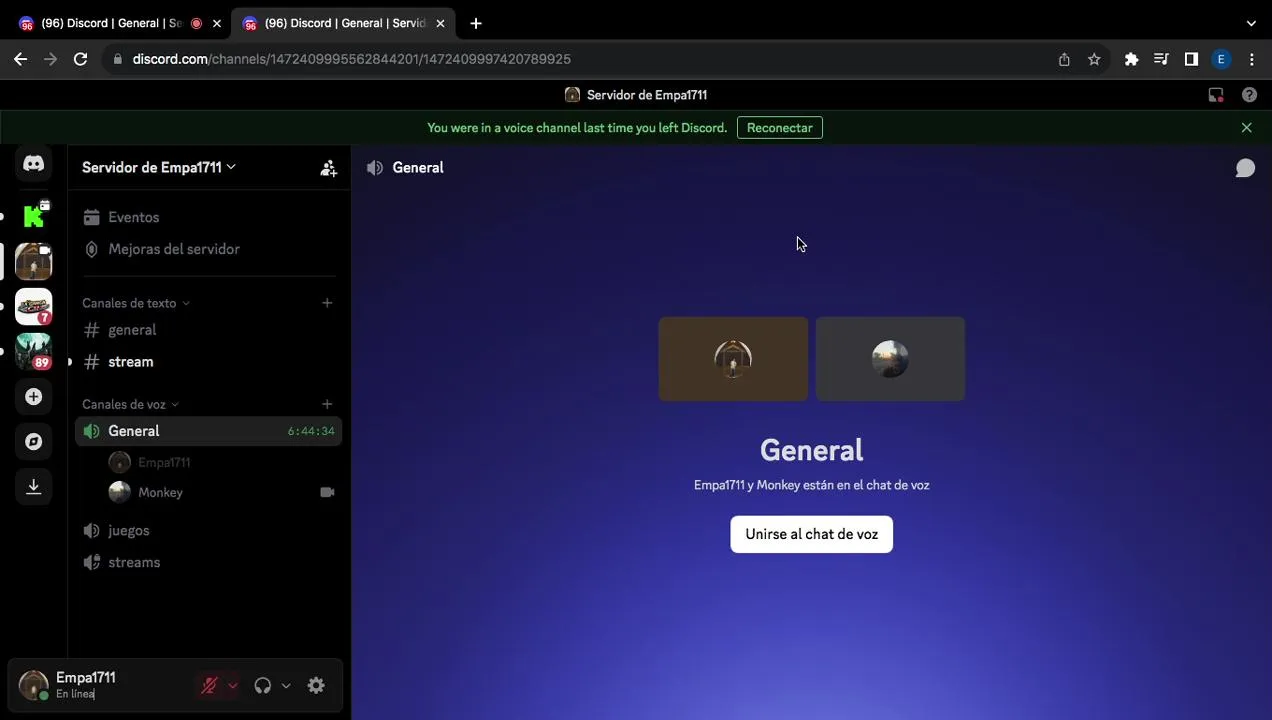Image resolution: width=1272 pixels, height=720 pixels.
Task: Click the General channel header title
Action: click(x=418, y=168)
